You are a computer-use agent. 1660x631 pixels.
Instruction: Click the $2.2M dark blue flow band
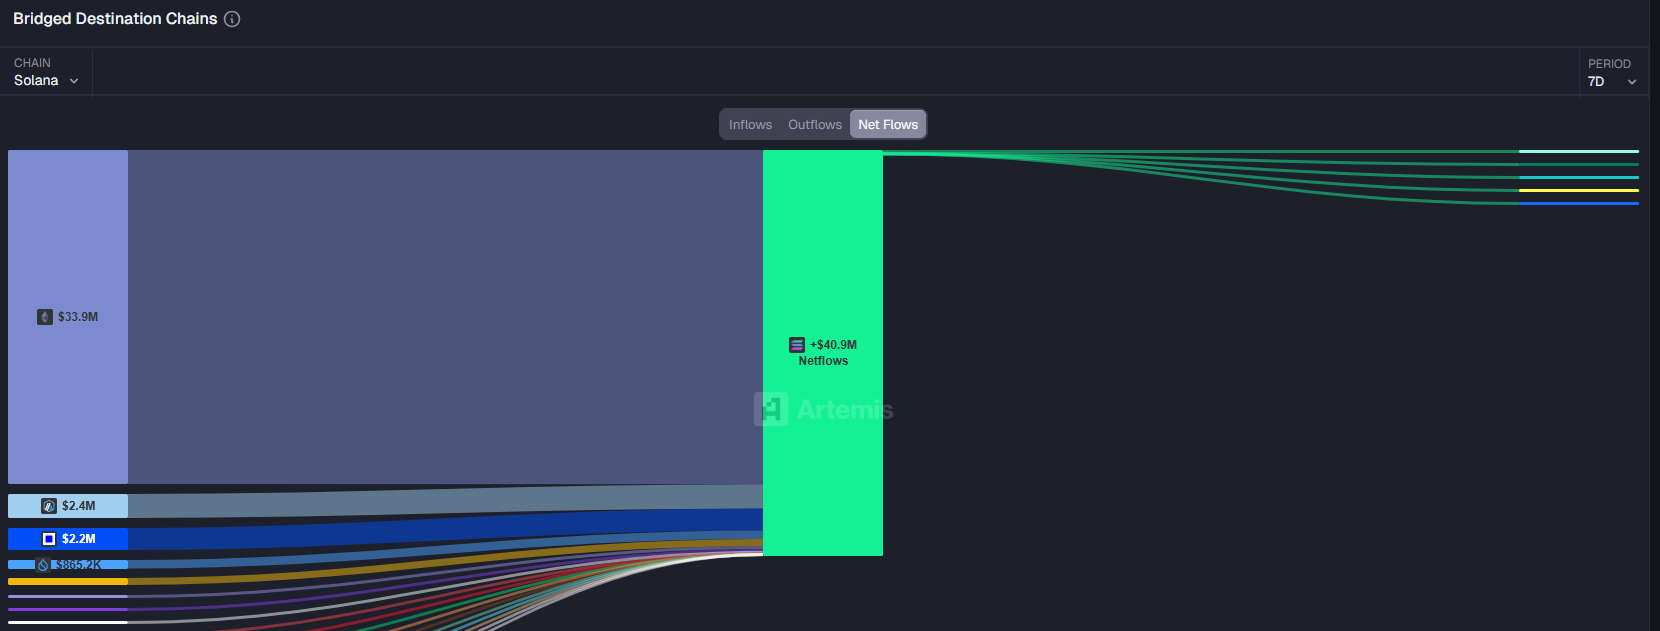point(445,531)
